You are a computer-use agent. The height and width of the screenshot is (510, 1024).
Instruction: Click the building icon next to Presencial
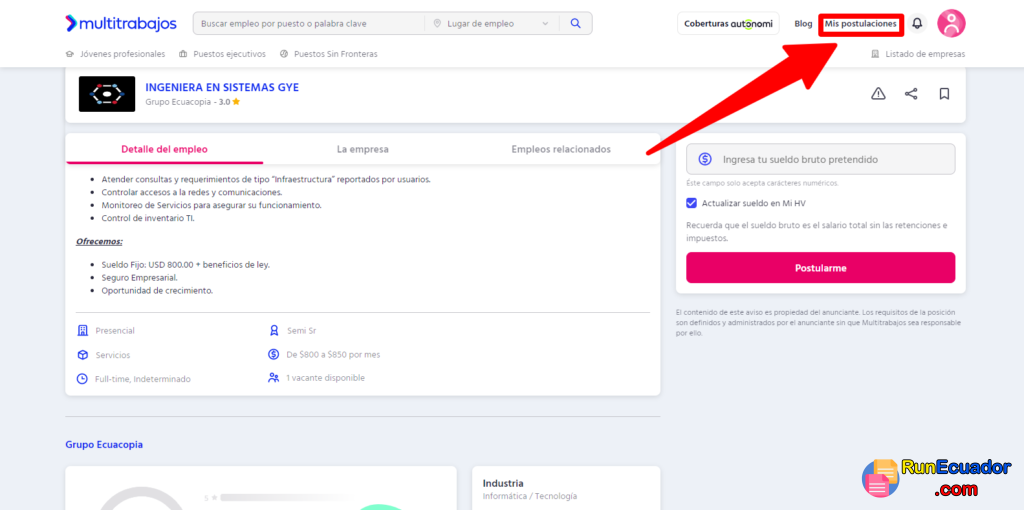click(82, 330)
